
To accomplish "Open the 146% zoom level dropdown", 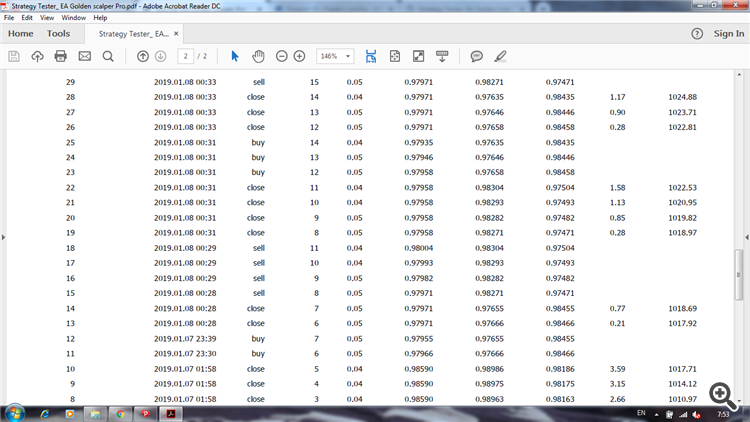I will 335,56.
